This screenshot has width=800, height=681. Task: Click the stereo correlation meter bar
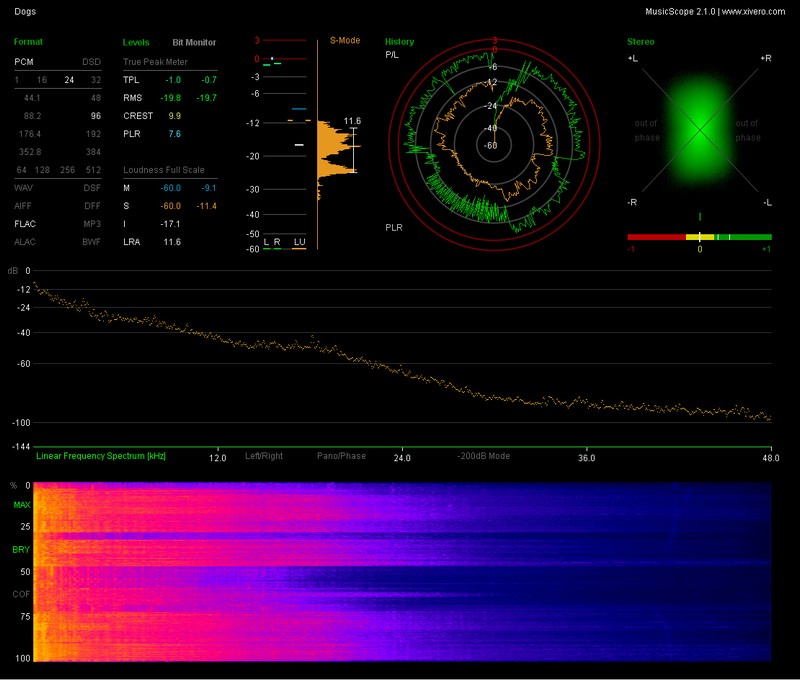[x=699, y=237]
